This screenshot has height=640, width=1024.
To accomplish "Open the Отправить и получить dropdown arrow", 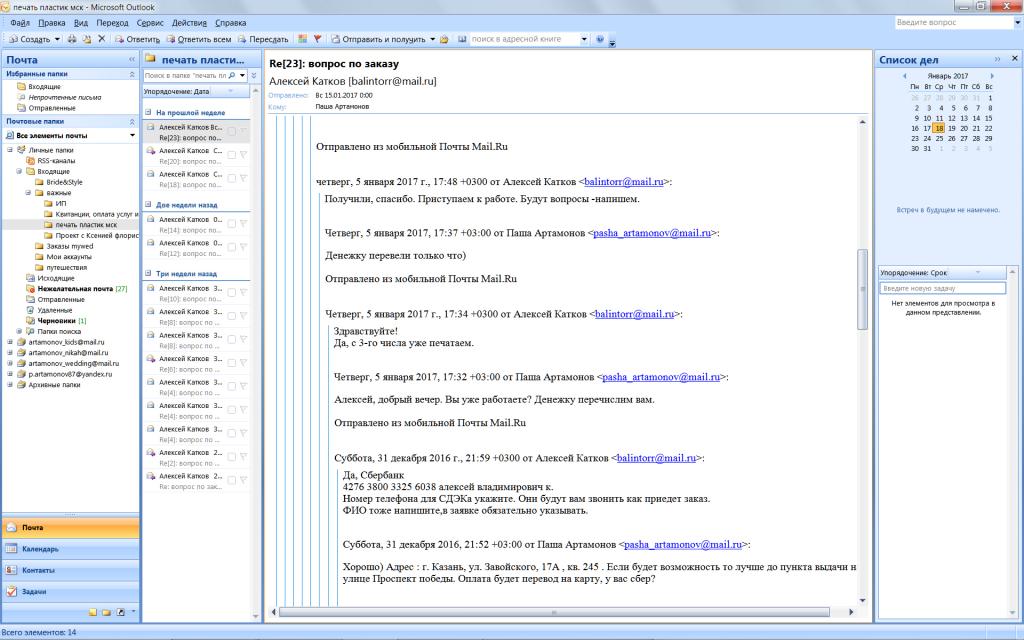I will tap(432, 39).
